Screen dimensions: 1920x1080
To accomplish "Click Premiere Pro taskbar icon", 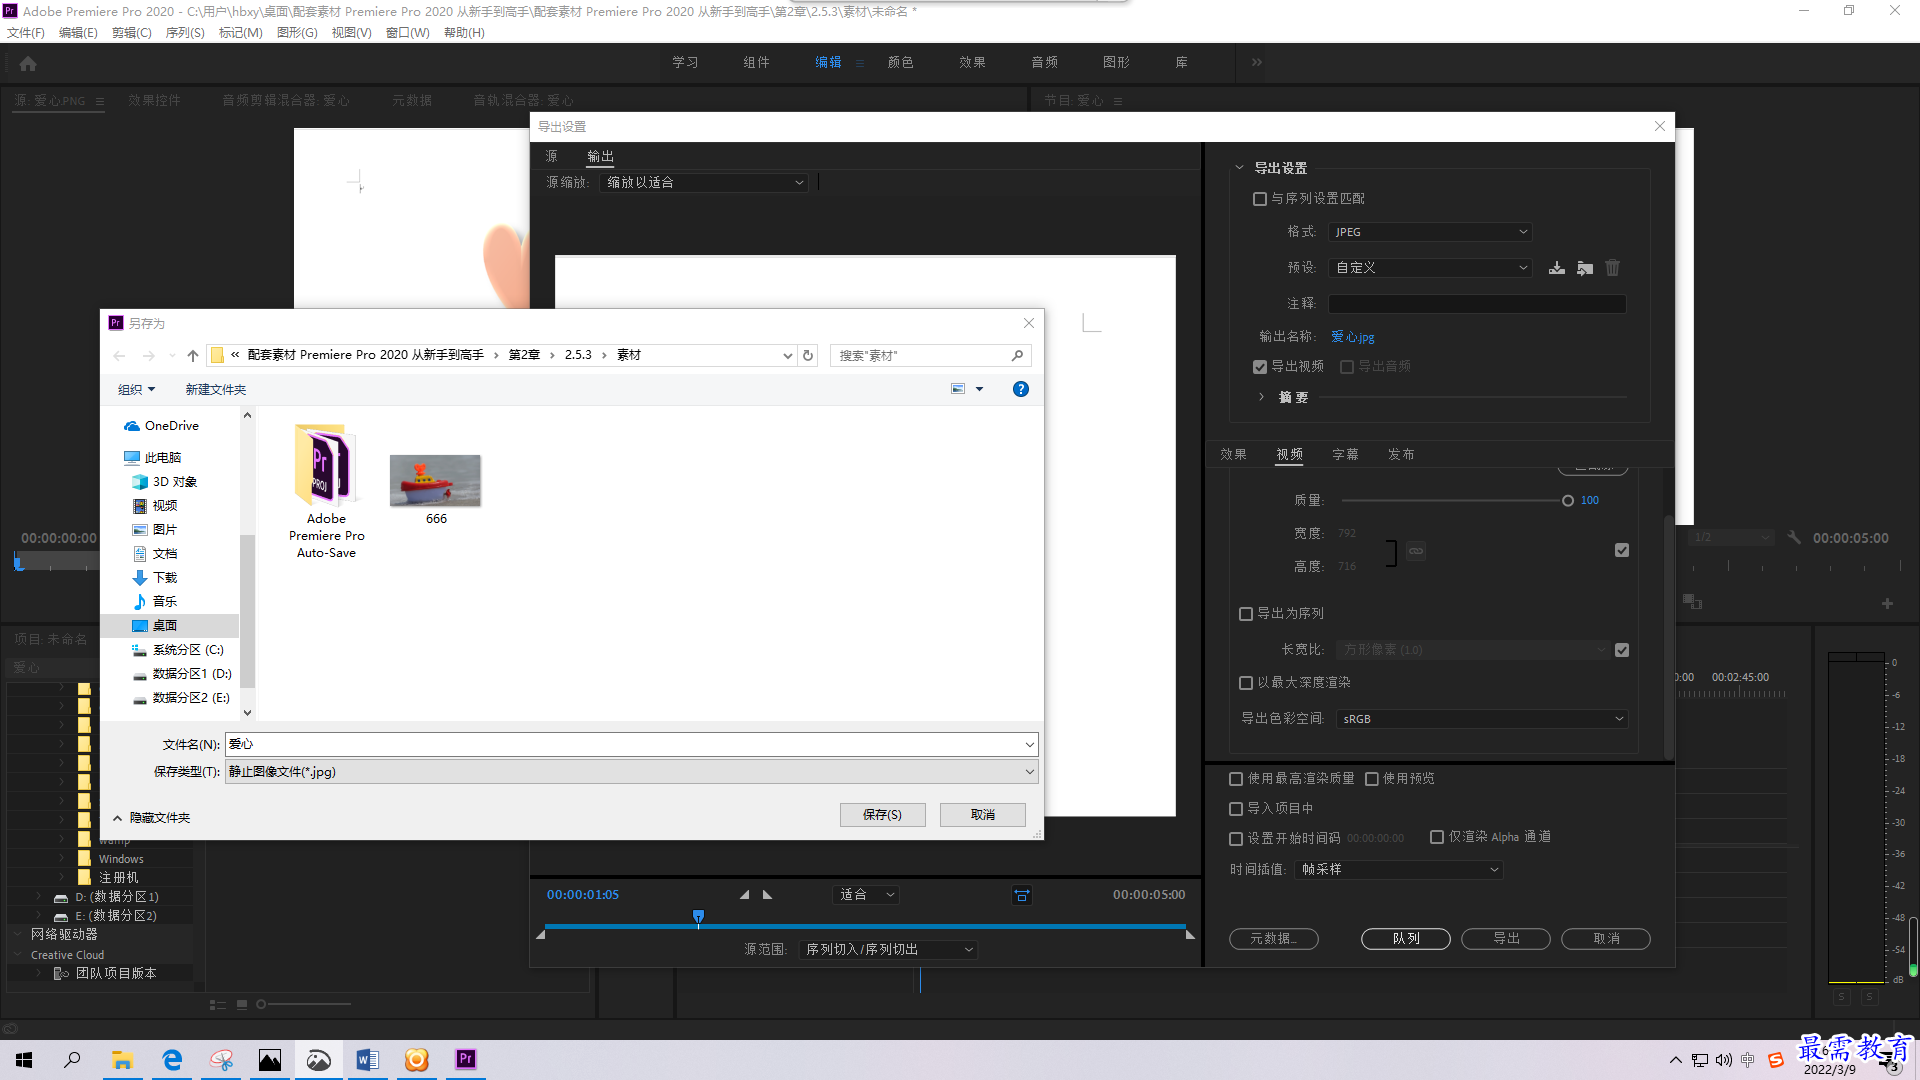I will pos(465,1060).
